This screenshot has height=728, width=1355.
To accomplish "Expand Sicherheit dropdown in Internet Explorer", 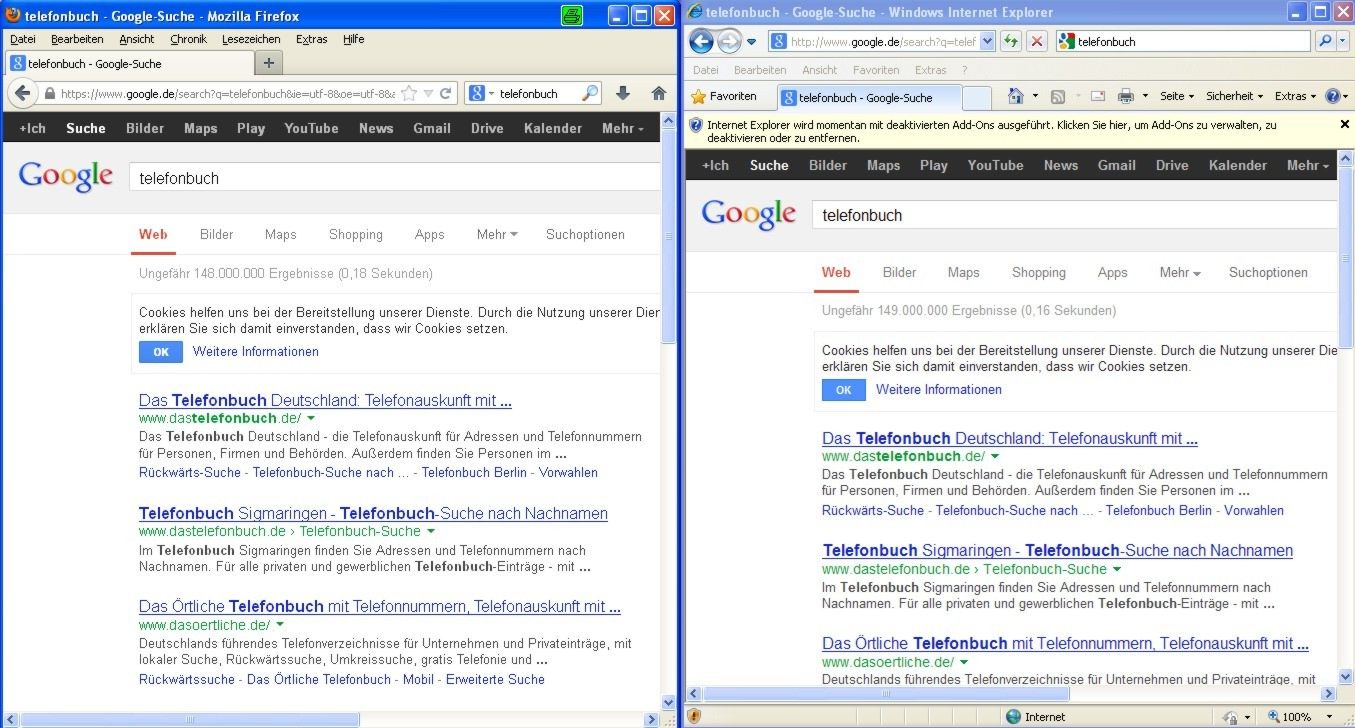I will pos(1235,96).
